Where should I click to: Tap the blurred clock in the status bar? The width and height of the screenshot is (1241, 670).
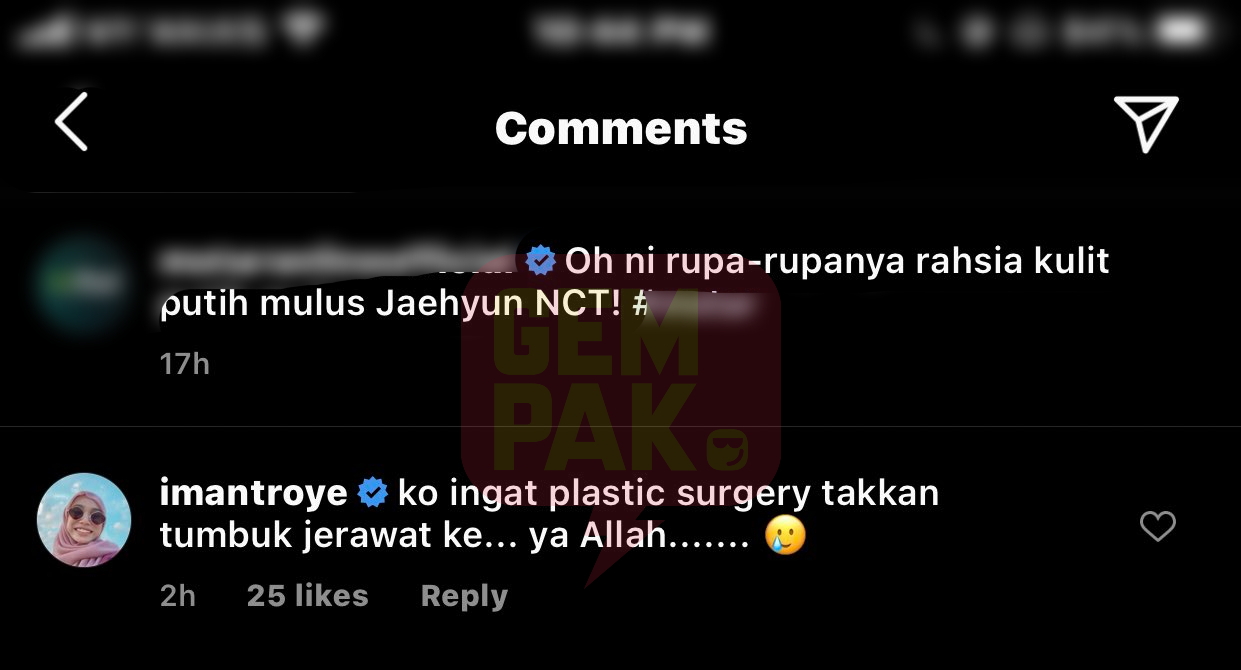pos(621,31)
